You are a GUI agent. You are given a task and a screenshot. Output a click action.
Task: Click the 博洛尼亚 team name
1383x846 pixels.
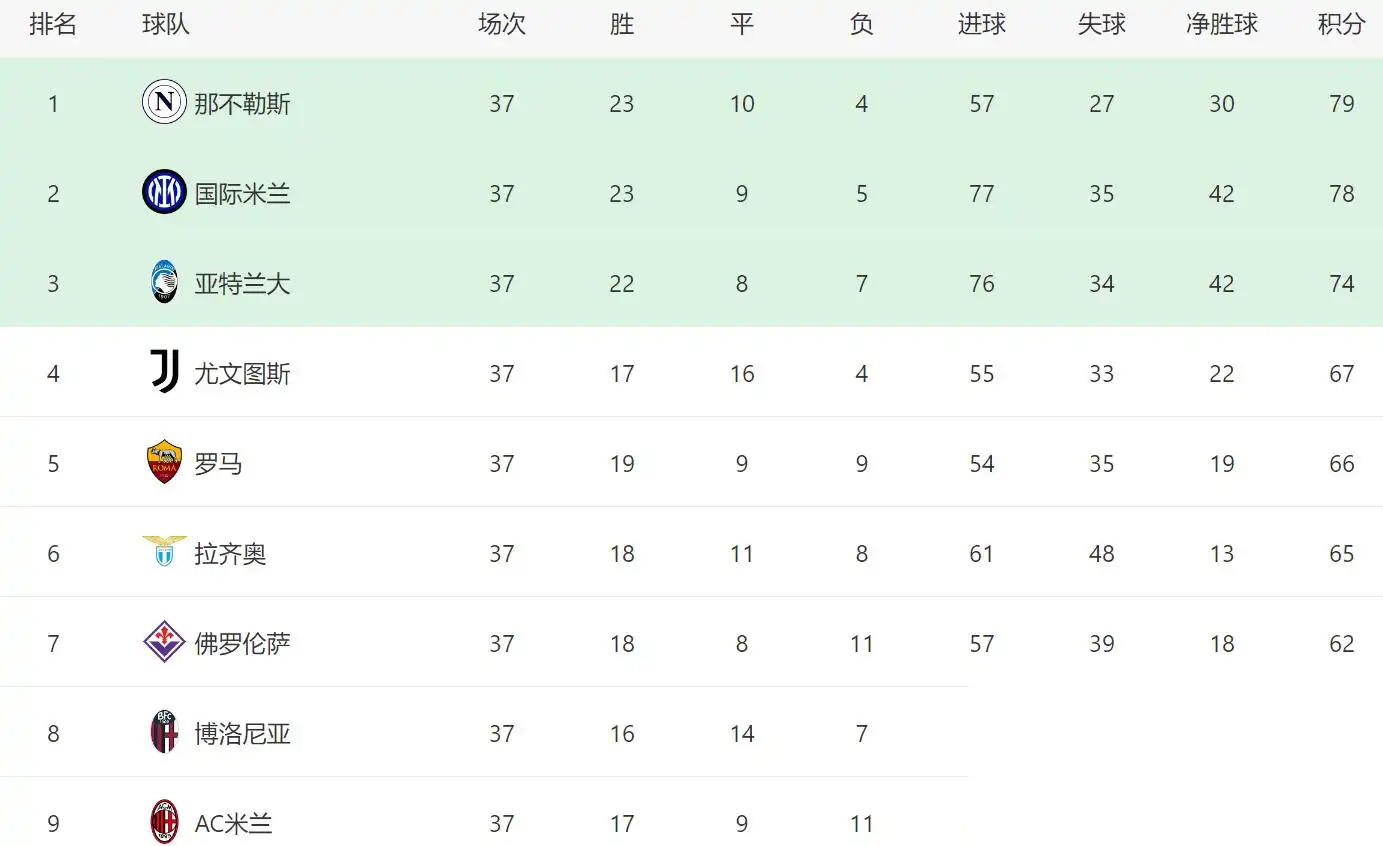pyautogui.click(x=242, y=734)
